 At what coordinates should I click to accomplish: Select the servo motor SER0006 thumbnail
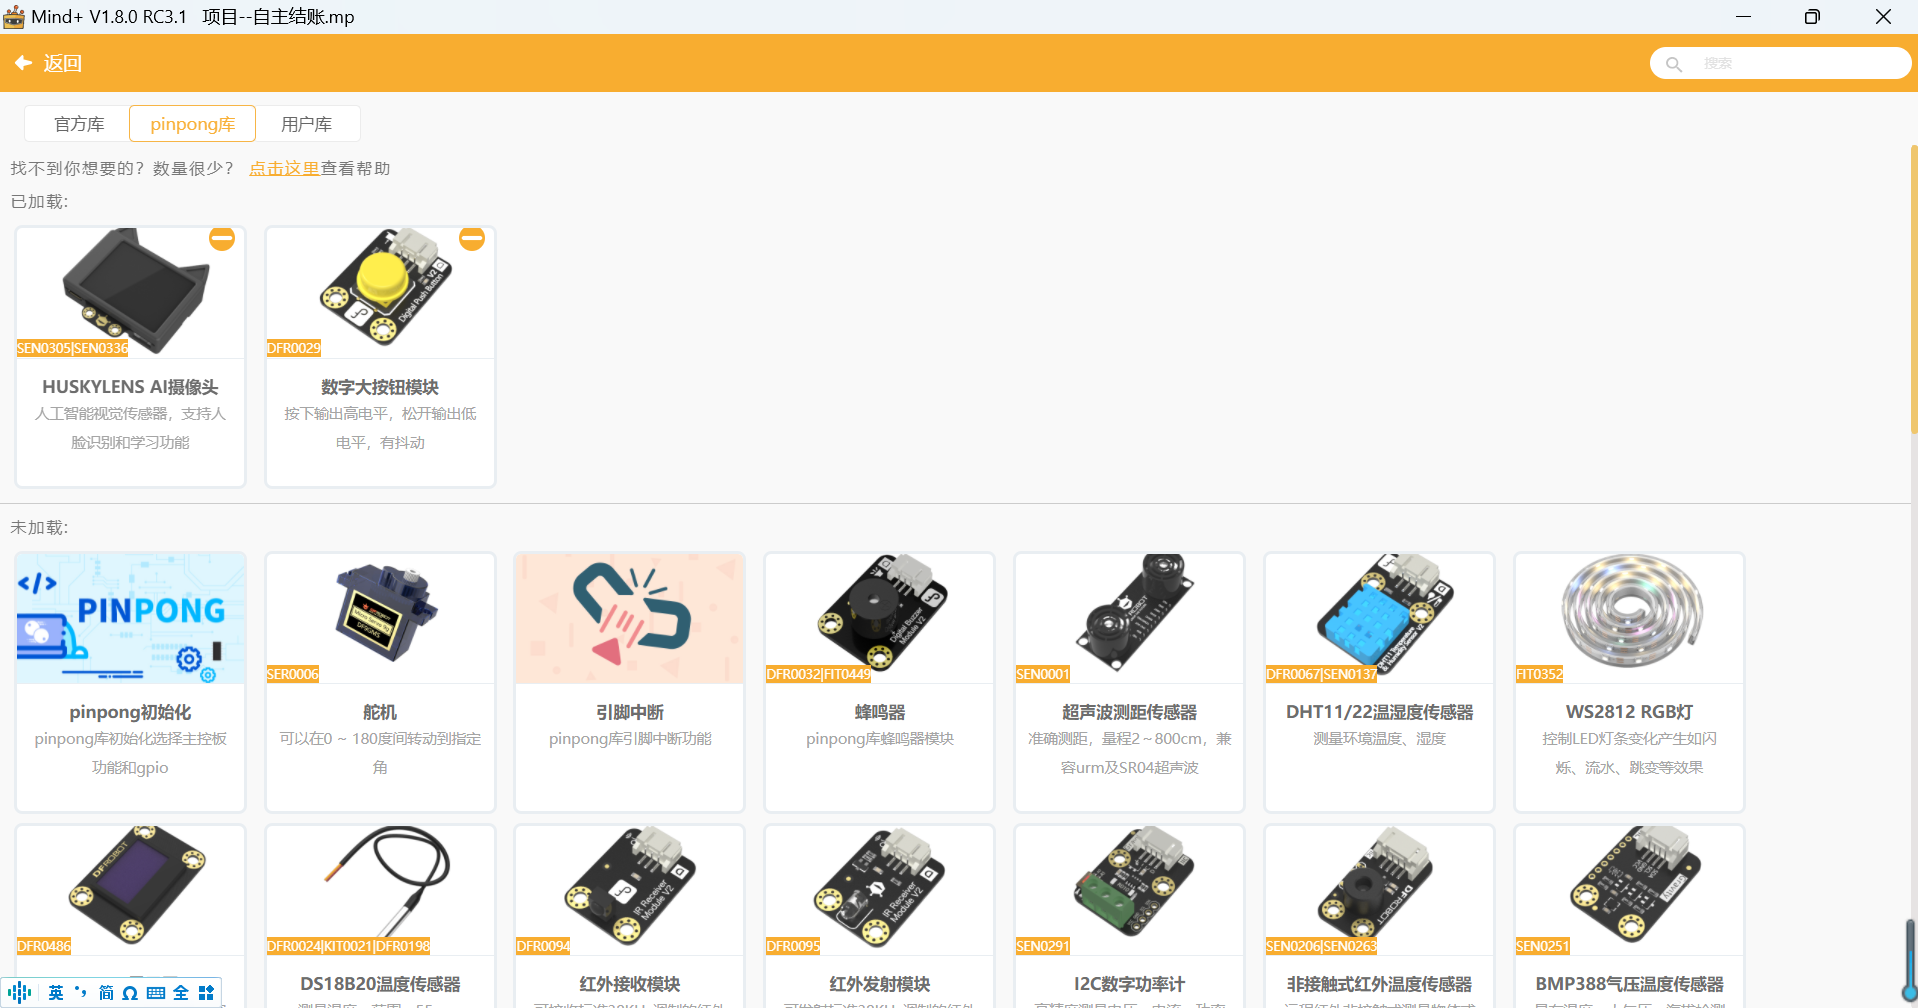pos(380,618)
